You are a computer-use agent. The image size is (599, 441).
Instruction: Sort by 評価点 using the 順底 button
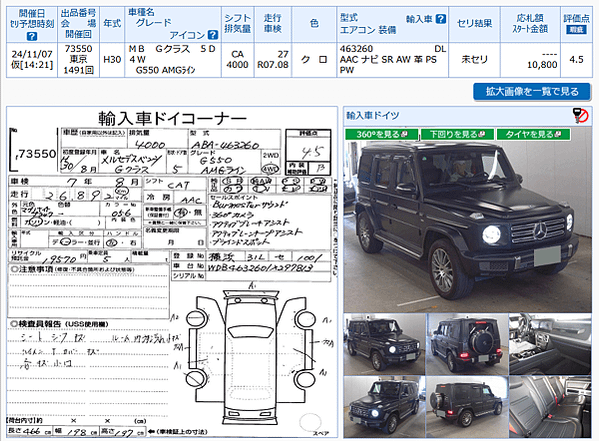tap(576, 29)
